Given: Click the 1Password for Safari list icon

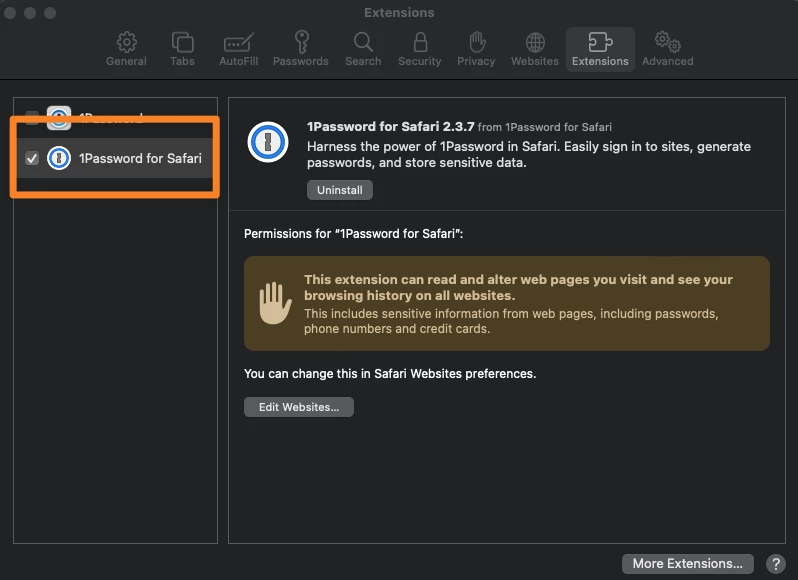Looking at the screenshot, I should pyautogui.click(x=59, y=158).
